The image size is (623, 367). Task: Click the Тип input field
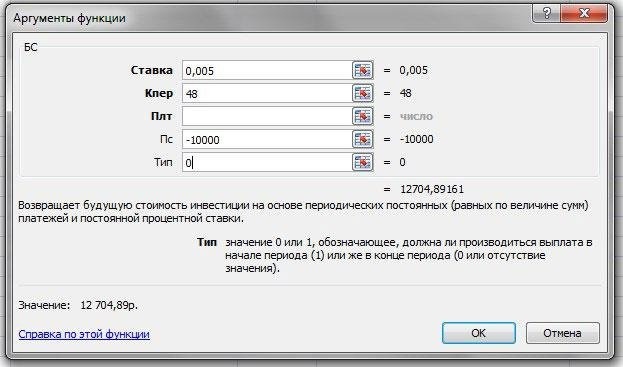[267, 162]
